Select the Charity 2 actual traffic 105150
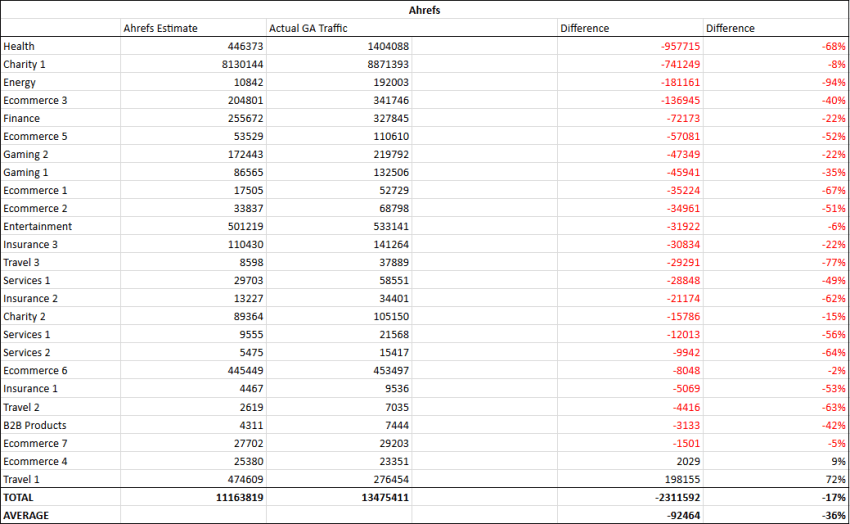 (x=387, y=316)
